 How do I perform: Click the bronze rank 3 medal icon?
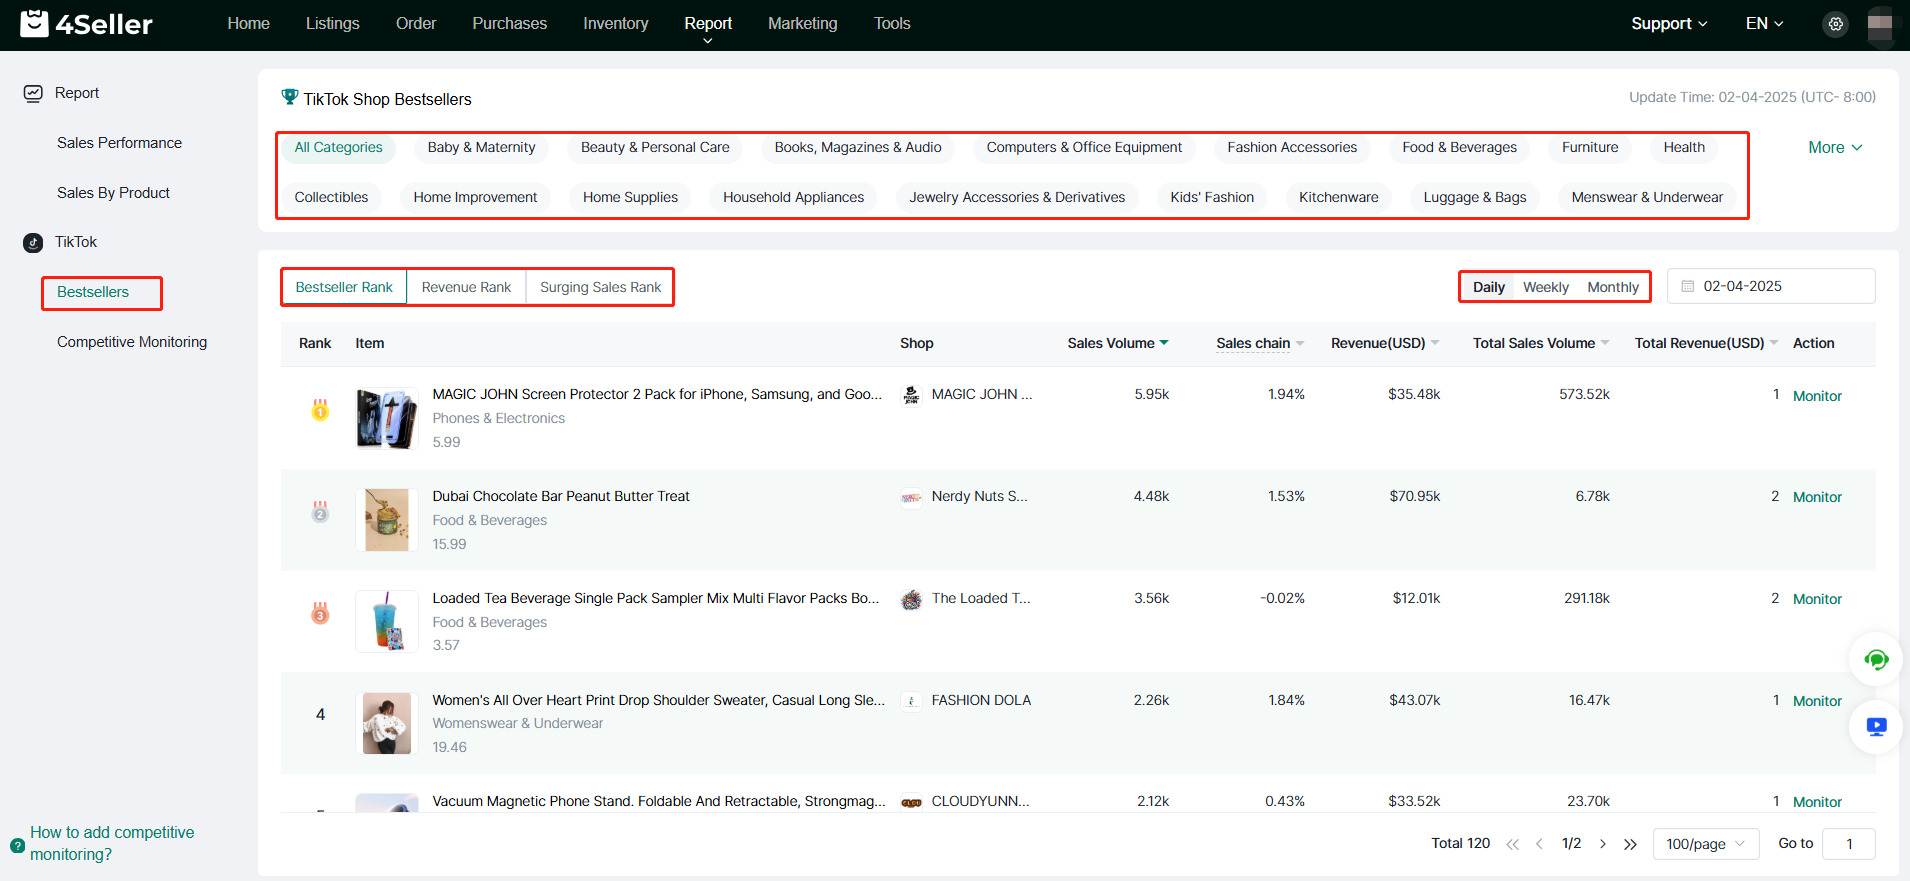pyautogui.click(x=320, y=613)
